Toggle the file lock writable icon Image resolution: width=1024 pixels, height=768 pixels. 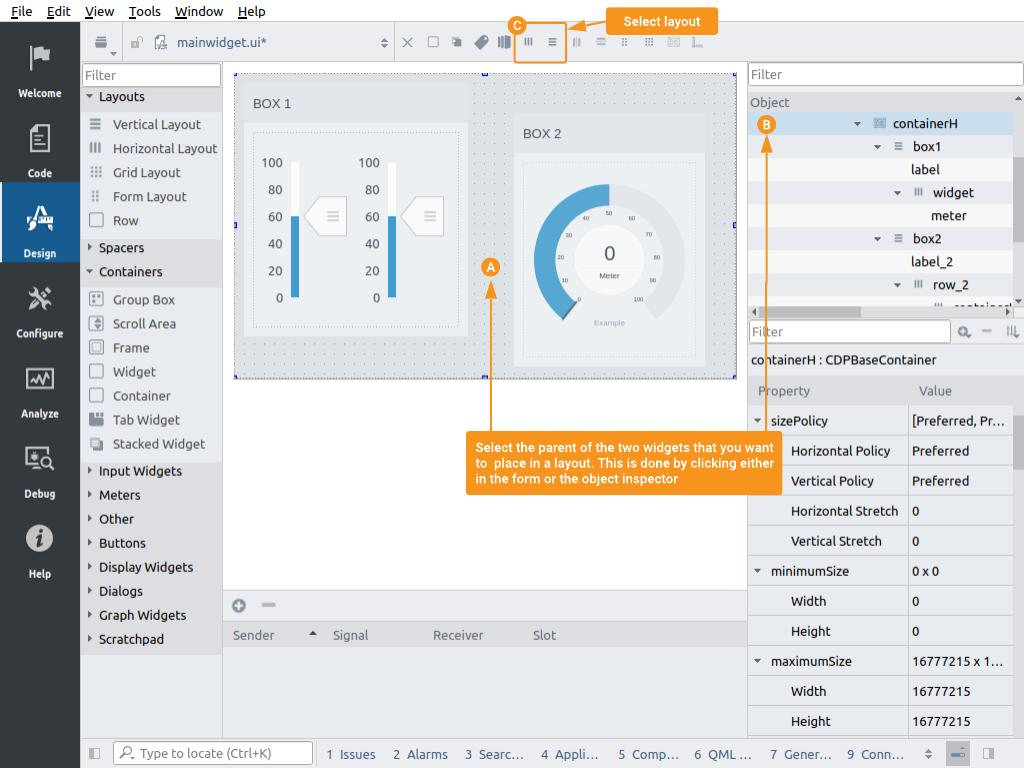click(137, 42)
